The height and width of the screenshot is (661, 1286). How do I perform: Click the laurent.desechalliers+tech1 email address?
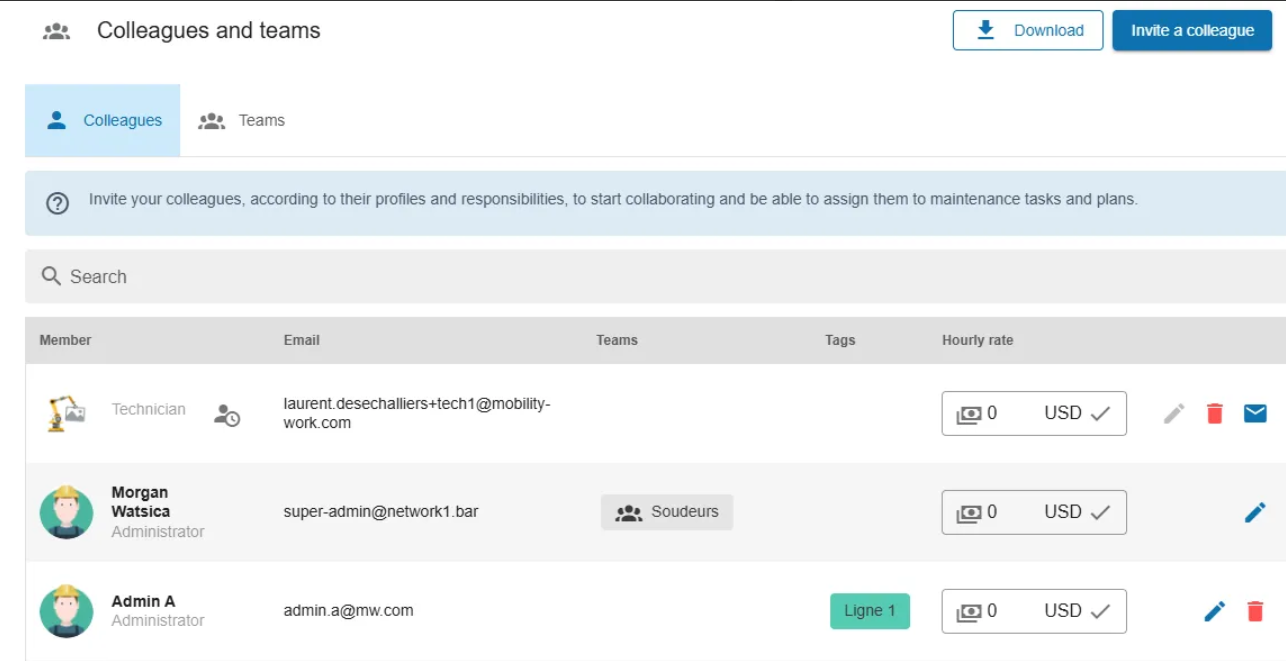point(417,414)
